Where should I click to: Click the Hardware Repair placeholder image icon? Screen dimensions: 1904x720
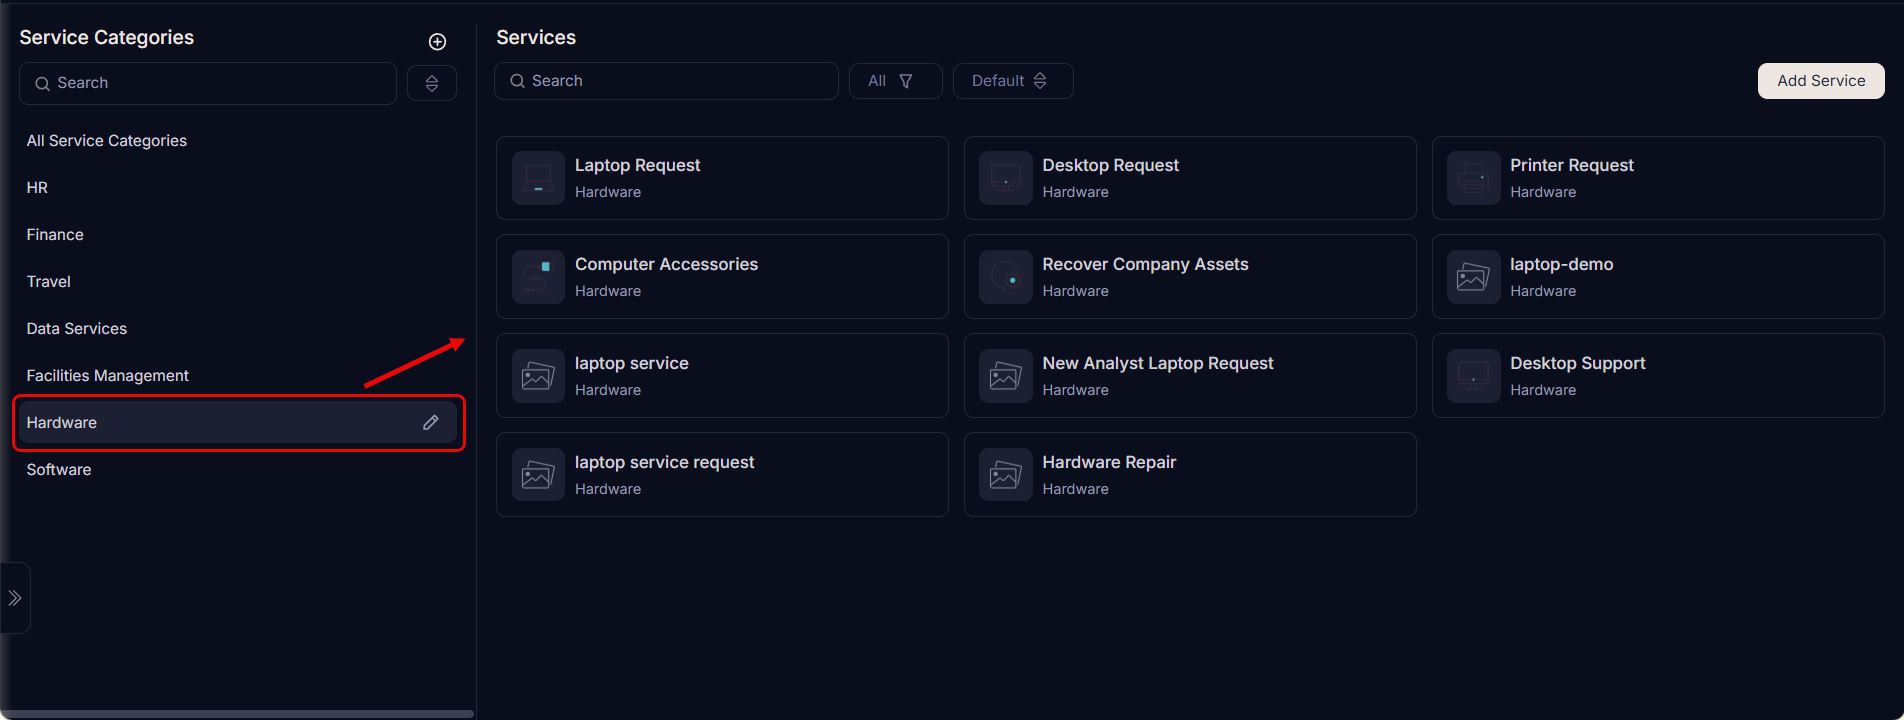1006,475
